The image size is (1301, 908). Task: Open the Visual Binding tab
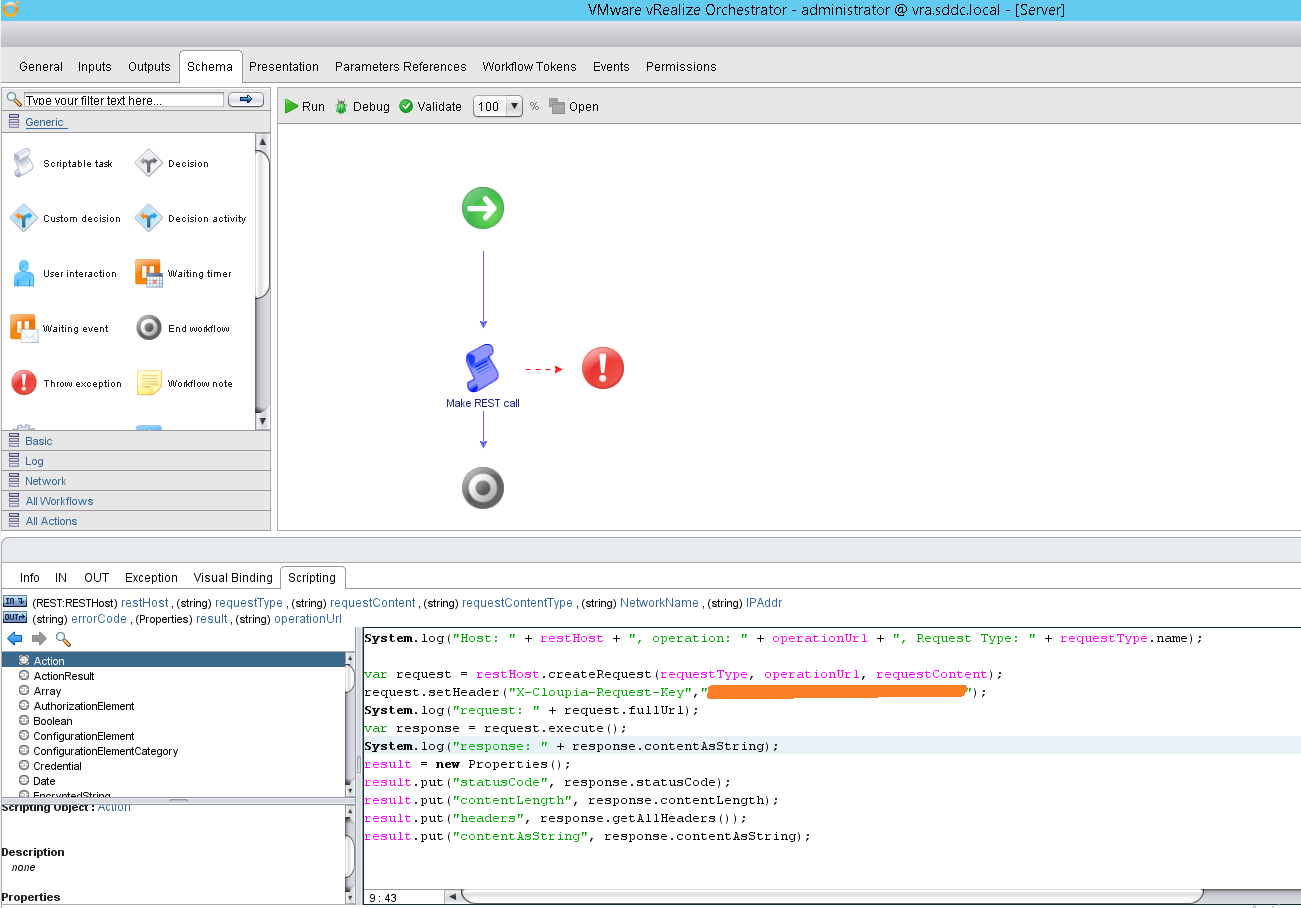(233, 577)
